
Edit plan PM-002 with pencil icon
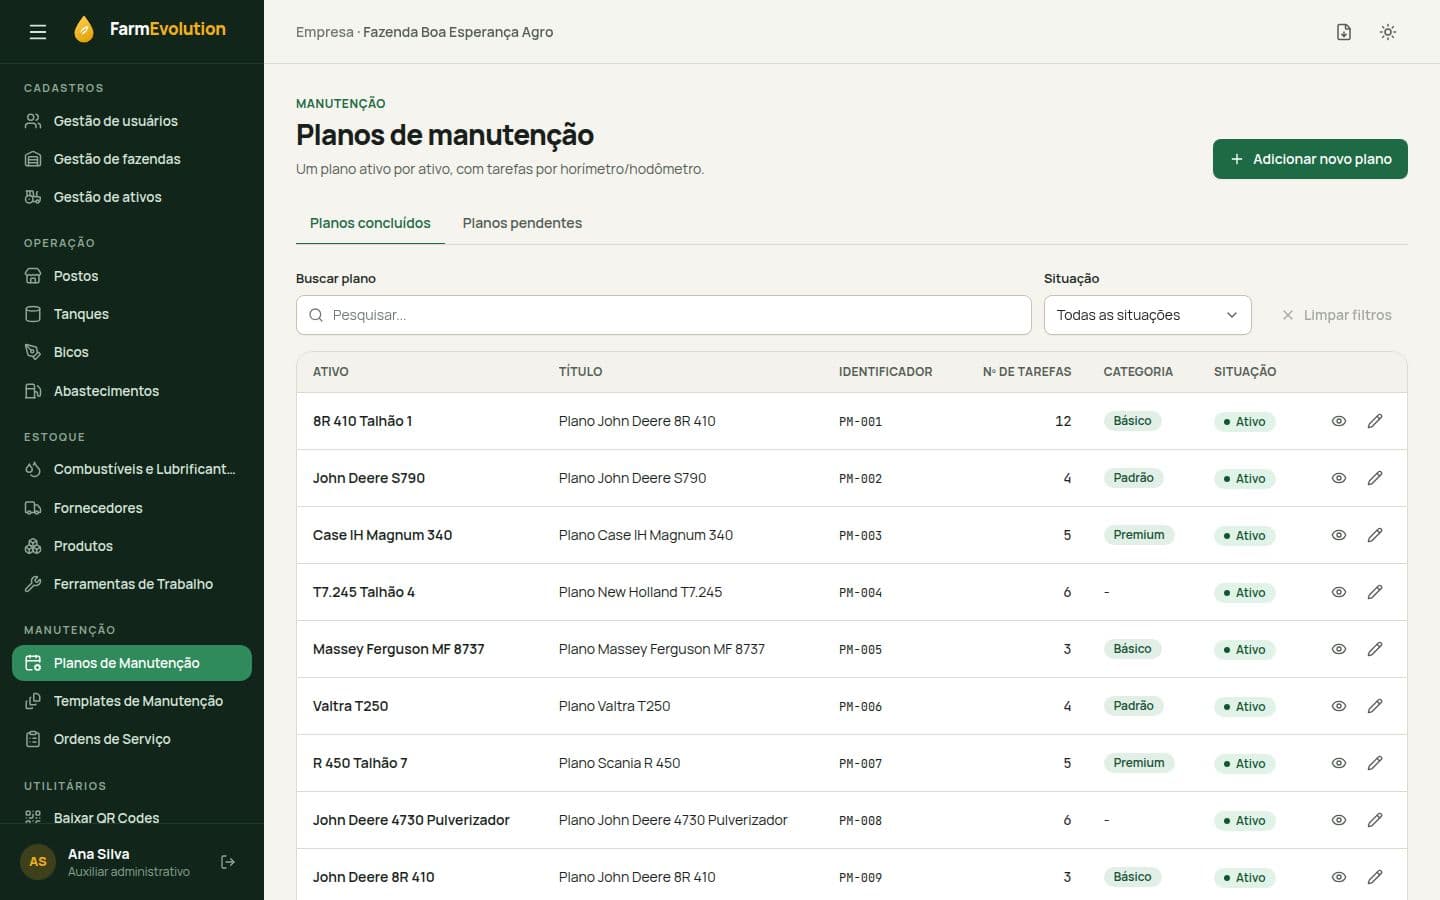(x=1375, y=478)
